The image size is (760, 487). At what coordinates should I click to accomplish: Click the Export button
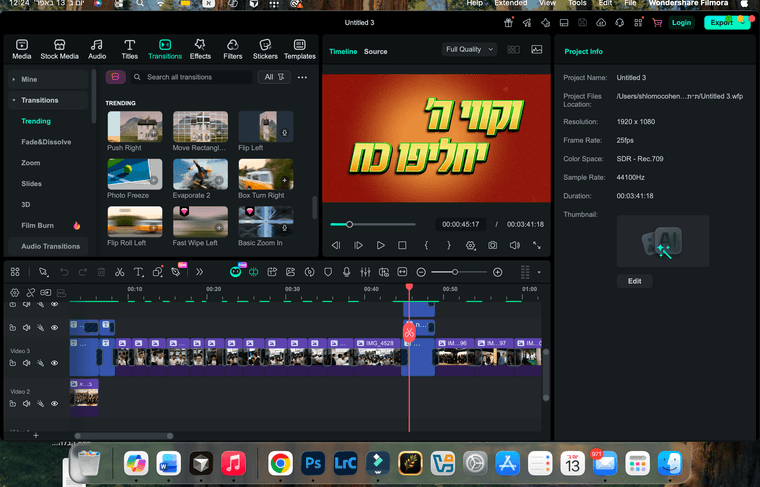point(725,22)
